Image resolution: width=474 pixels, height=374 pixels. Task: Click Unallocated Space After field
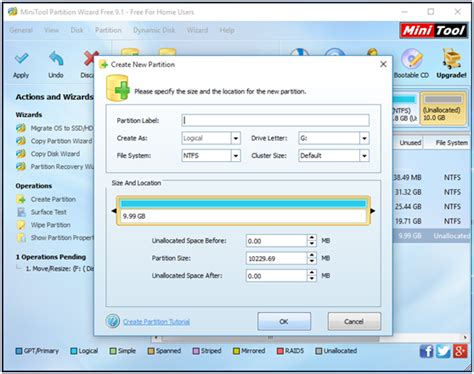pyautogui.click(x=276, y=276)
